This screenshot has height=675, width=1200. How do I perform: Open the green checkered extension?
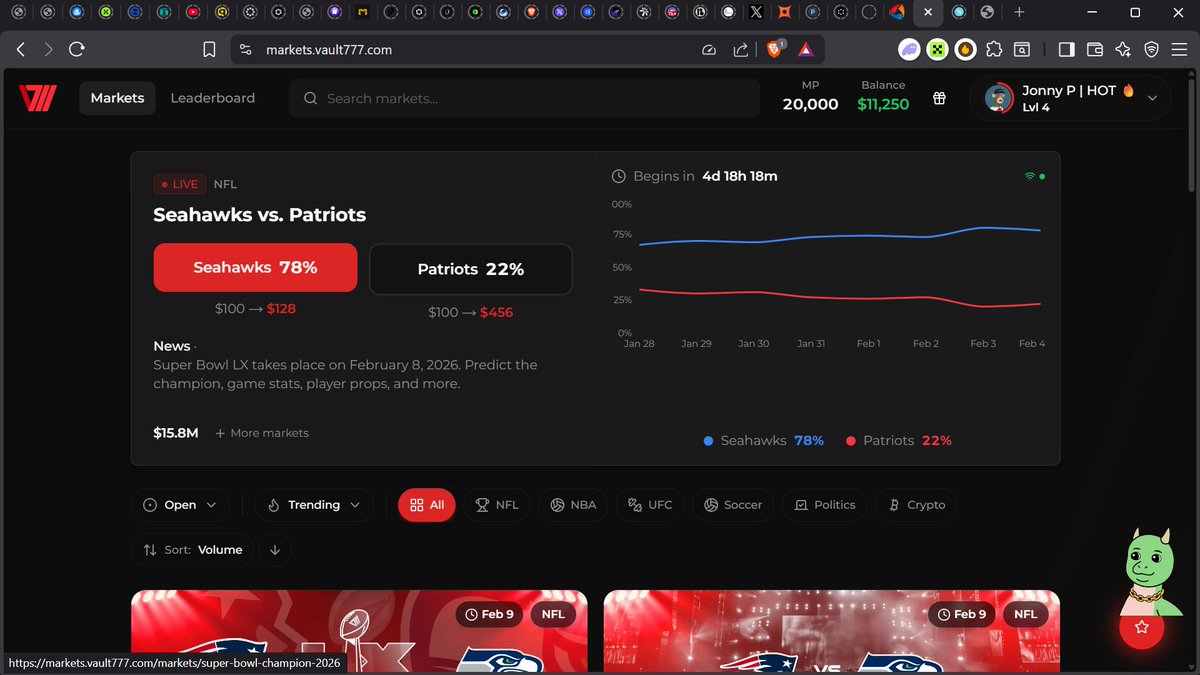(937, 49)
